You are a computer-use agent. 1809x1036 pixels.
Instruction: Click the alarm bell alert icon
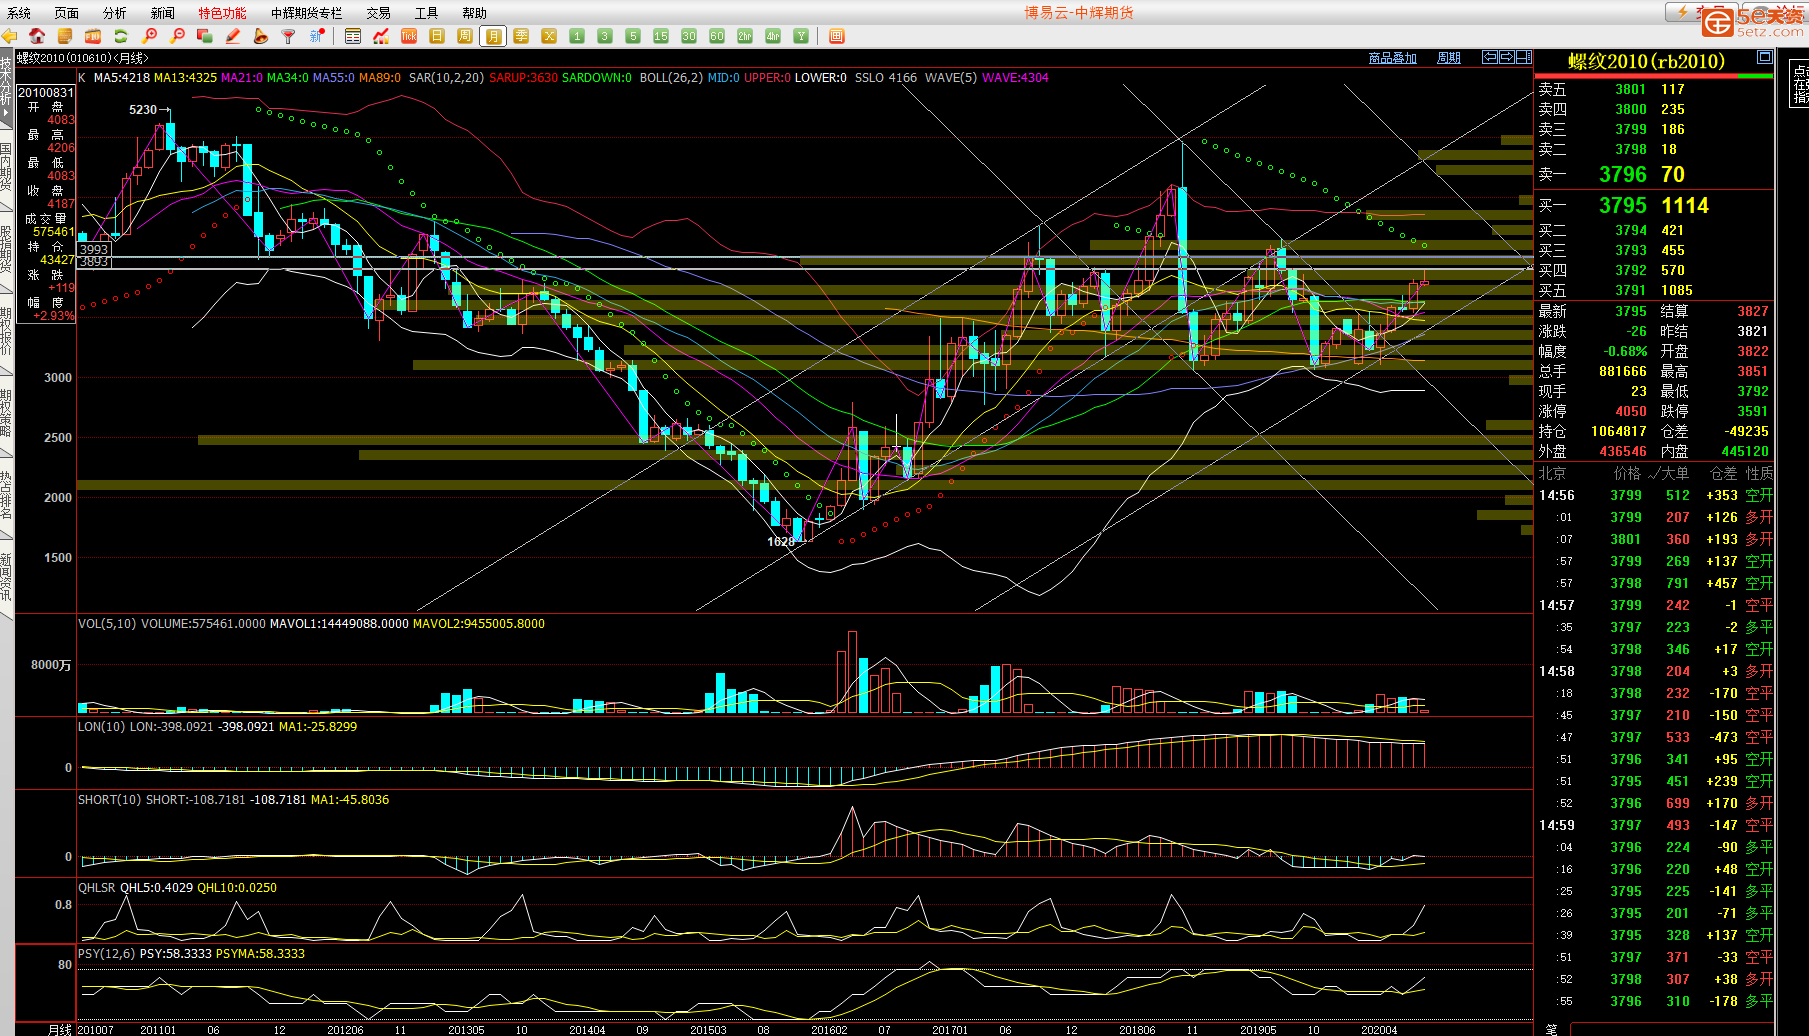(260, 36)
